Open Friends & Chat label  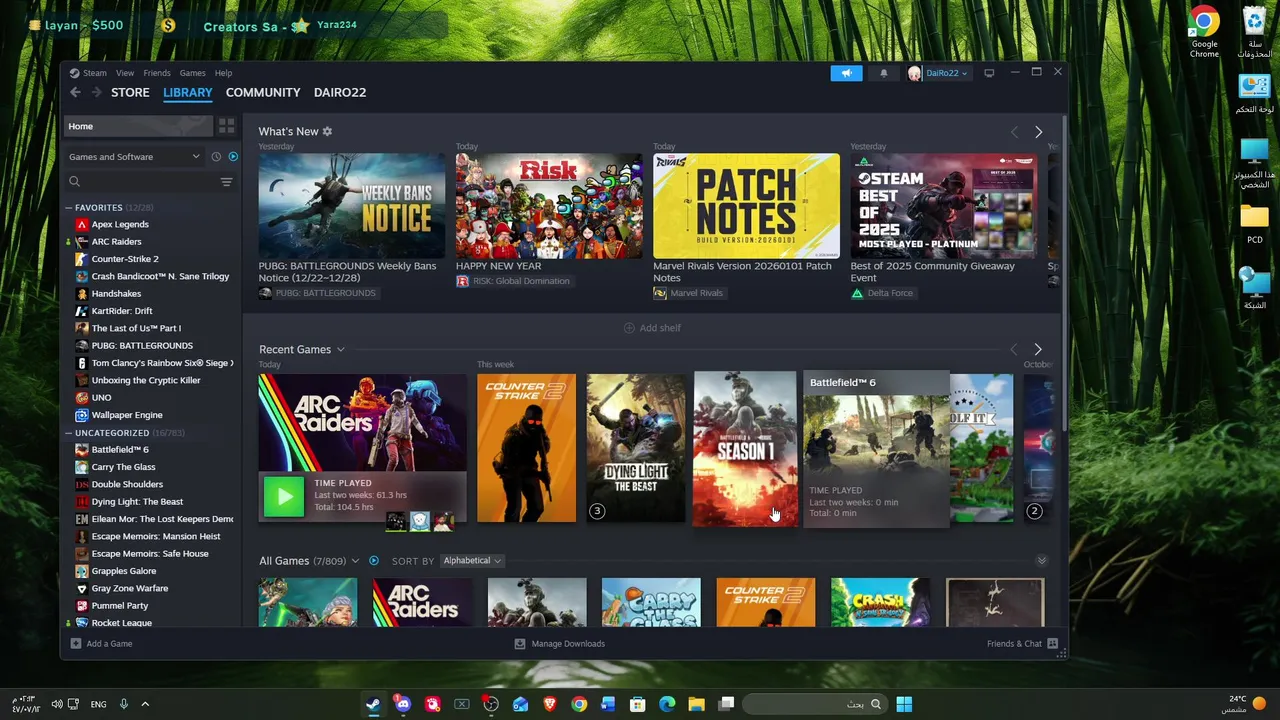click(x=1014, y=644)
